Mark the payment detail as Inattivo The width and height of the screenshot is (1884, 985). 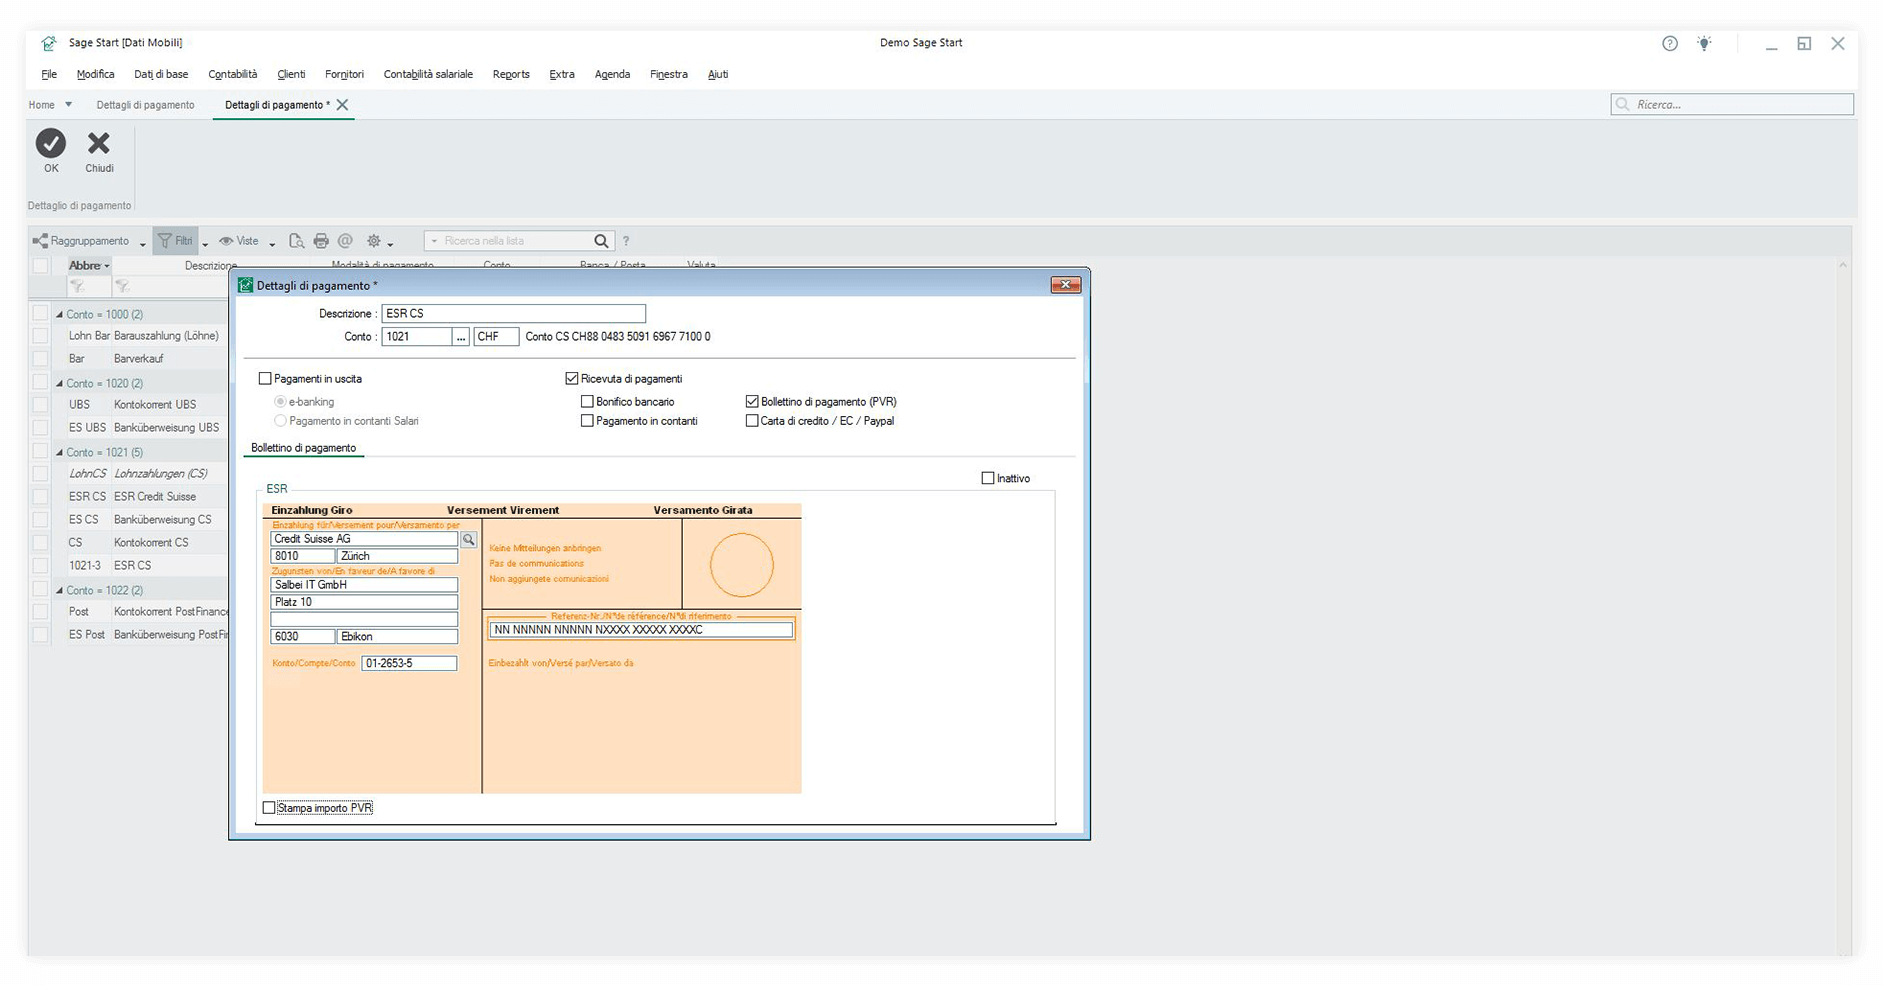click(988, 478)
